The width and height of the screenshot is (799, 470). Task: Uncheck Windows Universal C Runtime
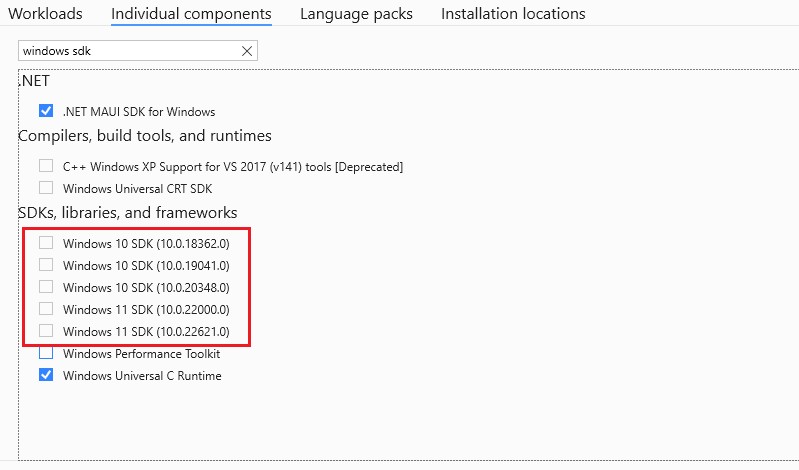46,375
